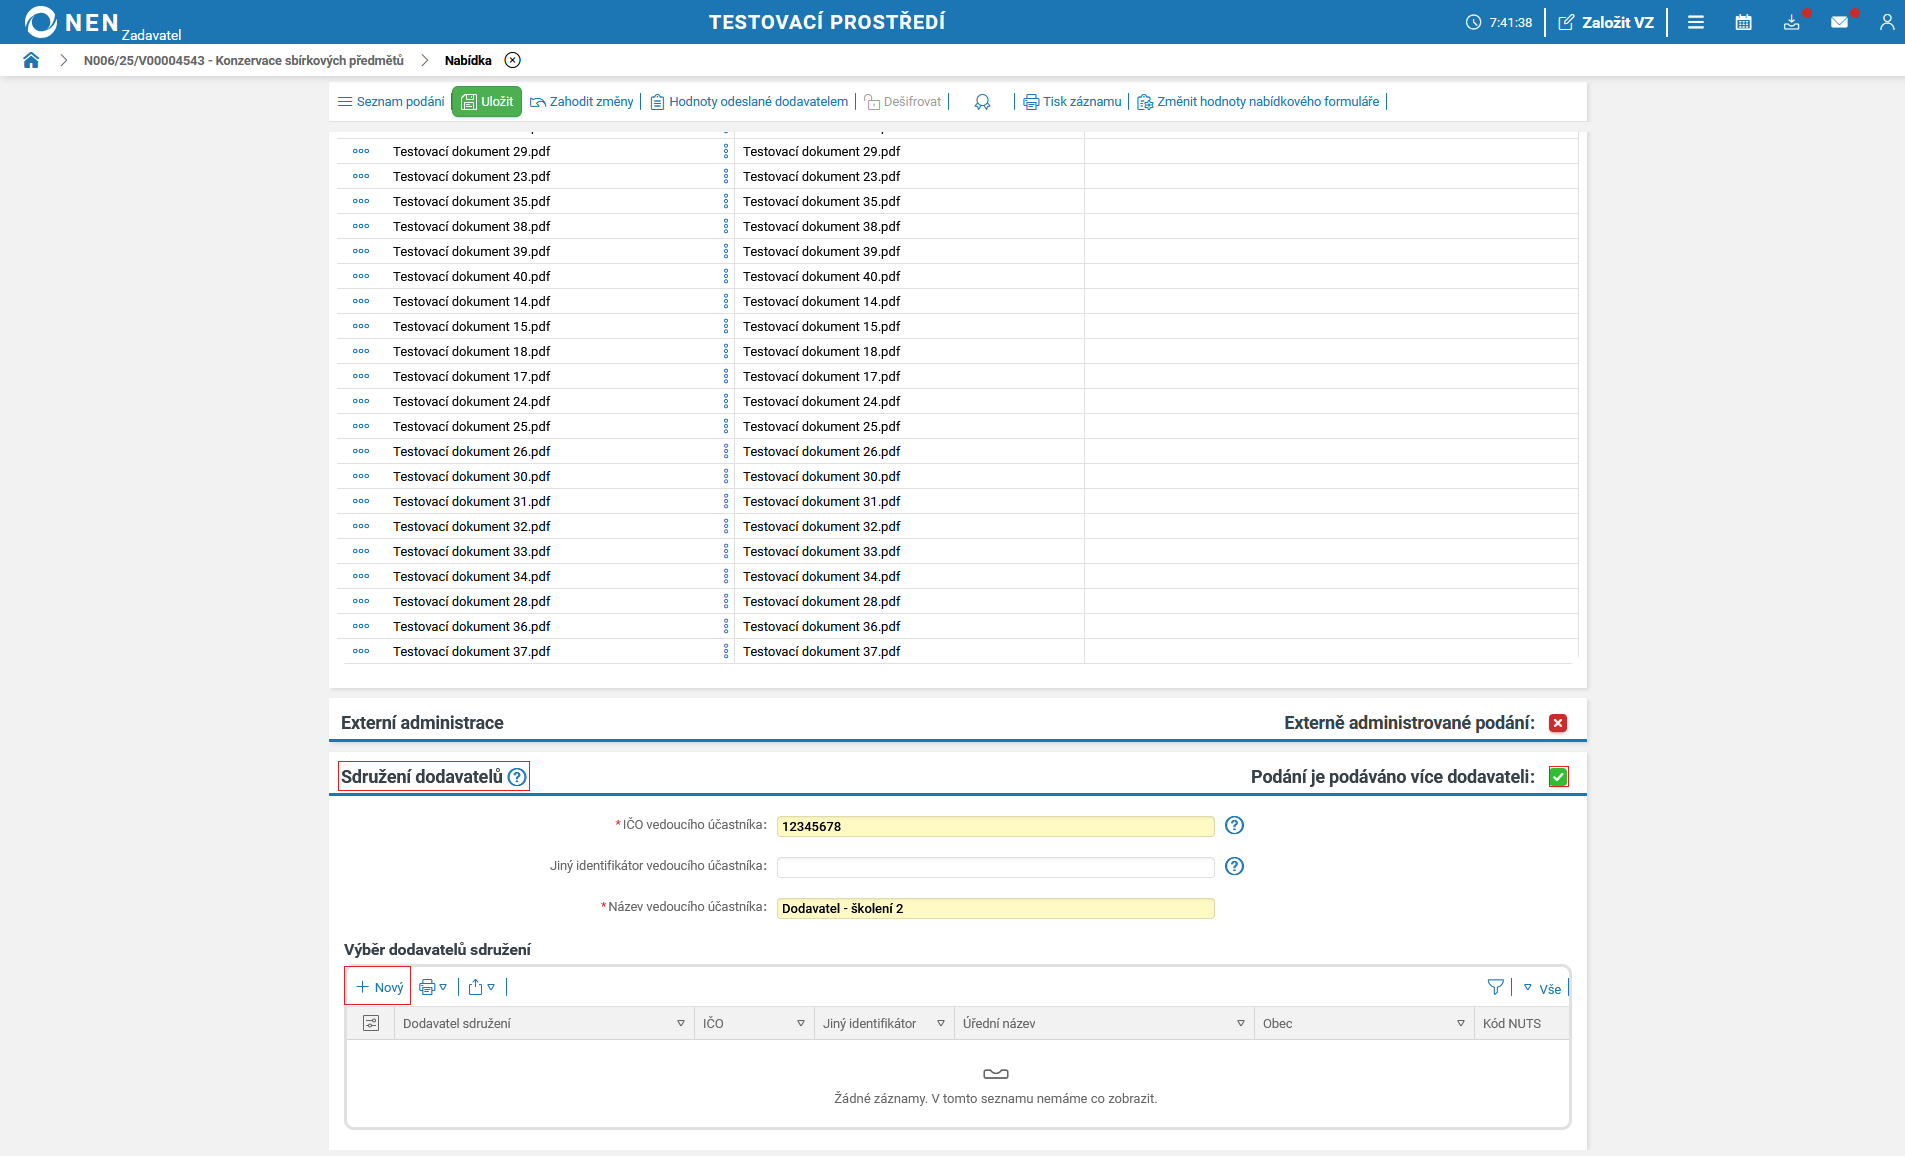Open the calendar icon in top bar

[1743, 22]
